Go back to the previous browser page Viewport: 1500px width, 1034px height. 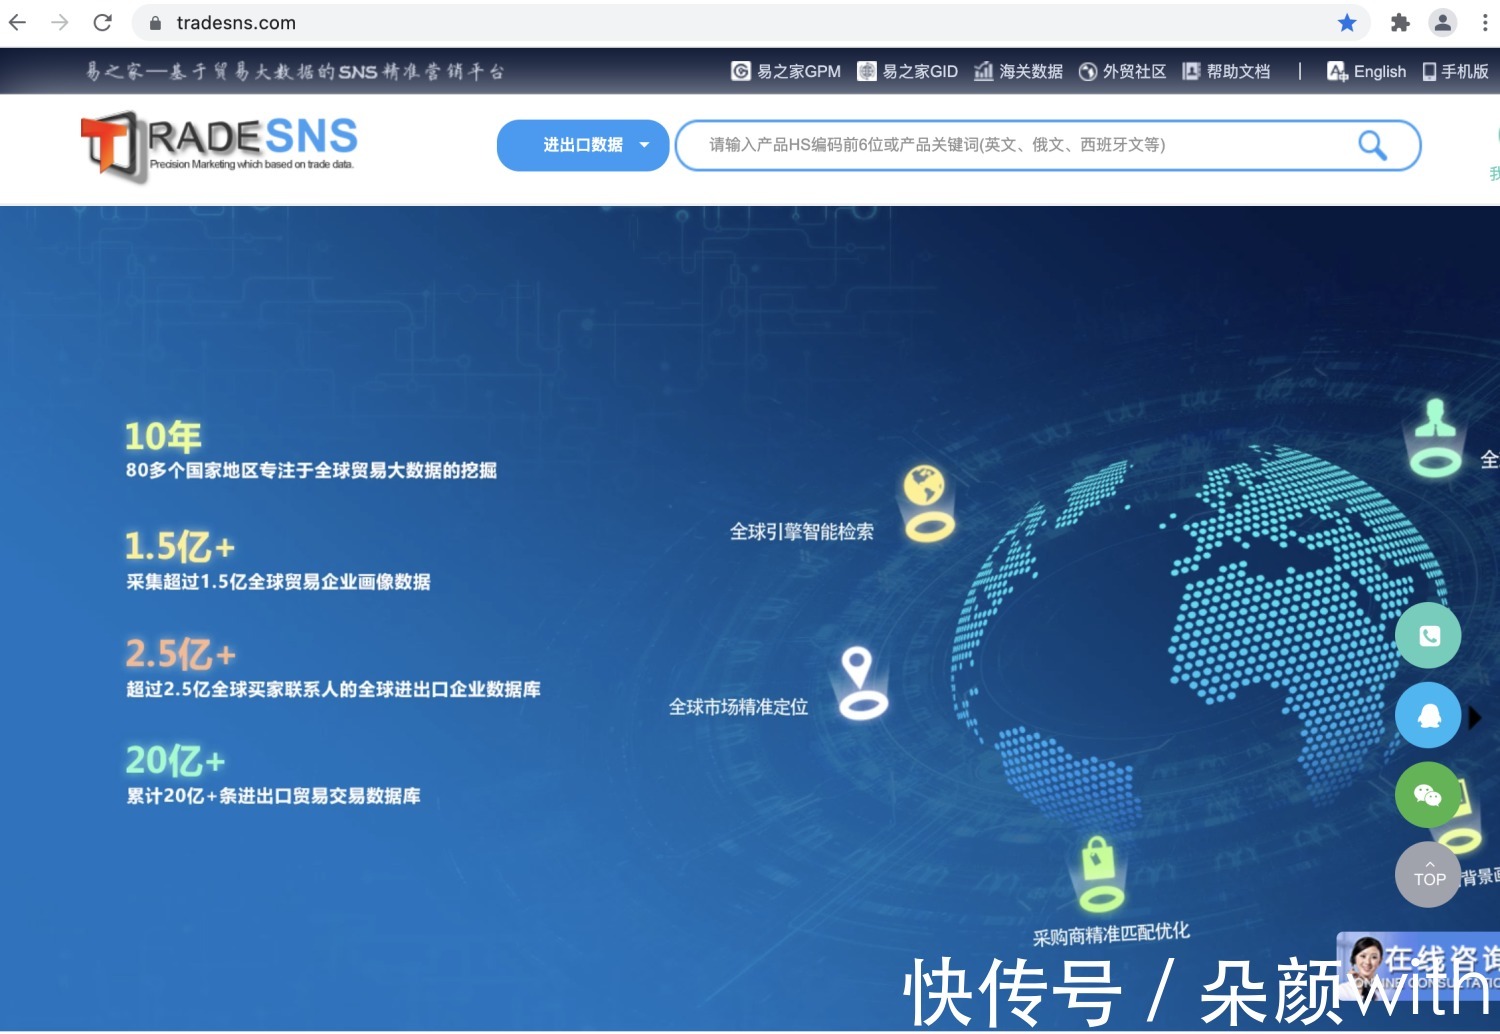click(18, 22)
